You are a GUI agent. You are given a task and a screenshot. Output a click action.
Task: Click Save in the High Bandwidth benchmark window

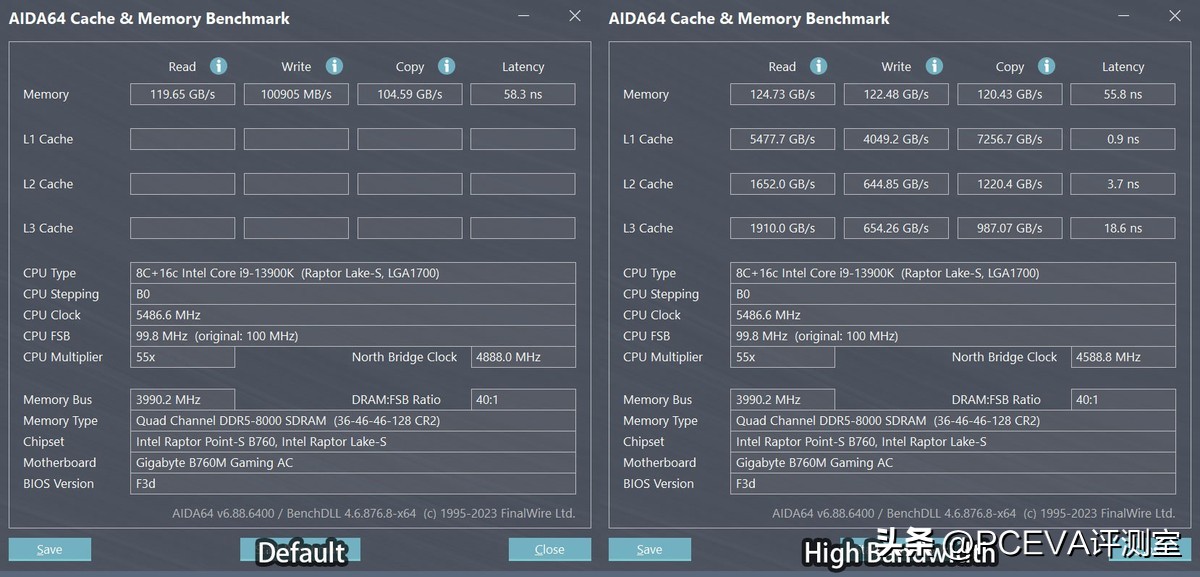pos(649,549)
